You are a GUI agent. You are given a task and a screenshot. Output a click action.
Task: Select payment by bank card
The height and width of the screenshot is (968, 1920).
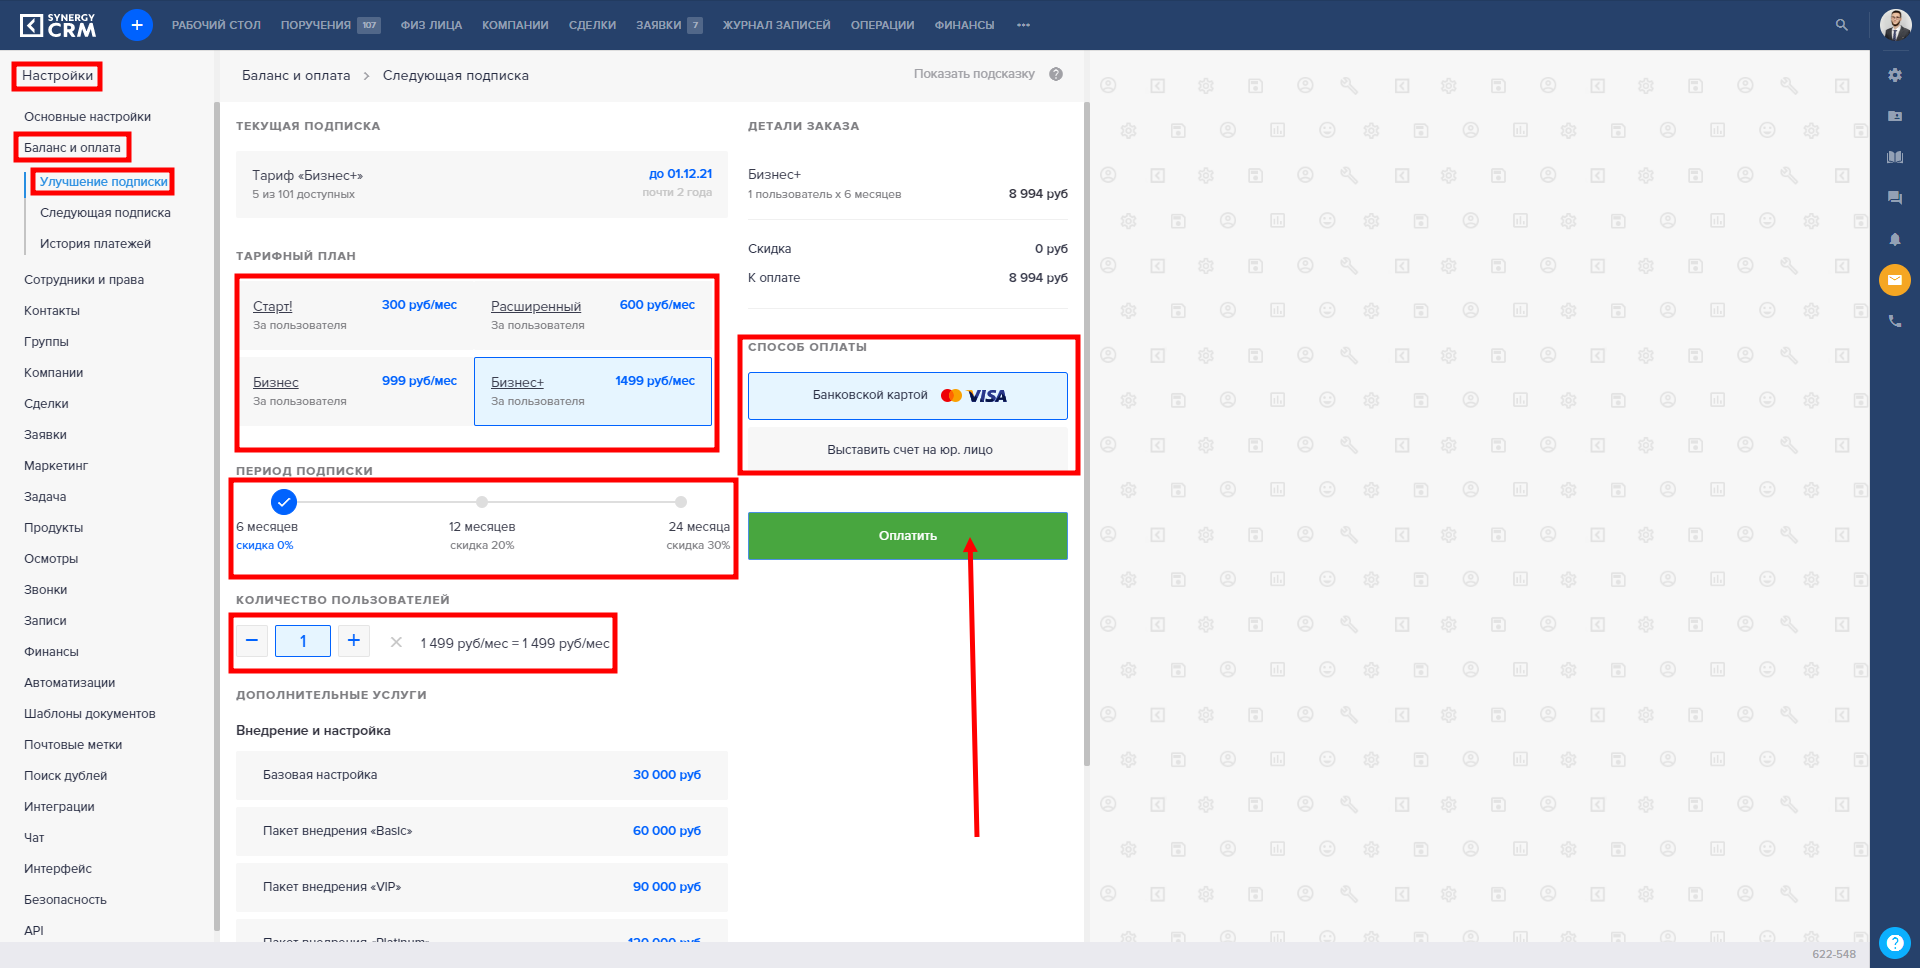908,396
